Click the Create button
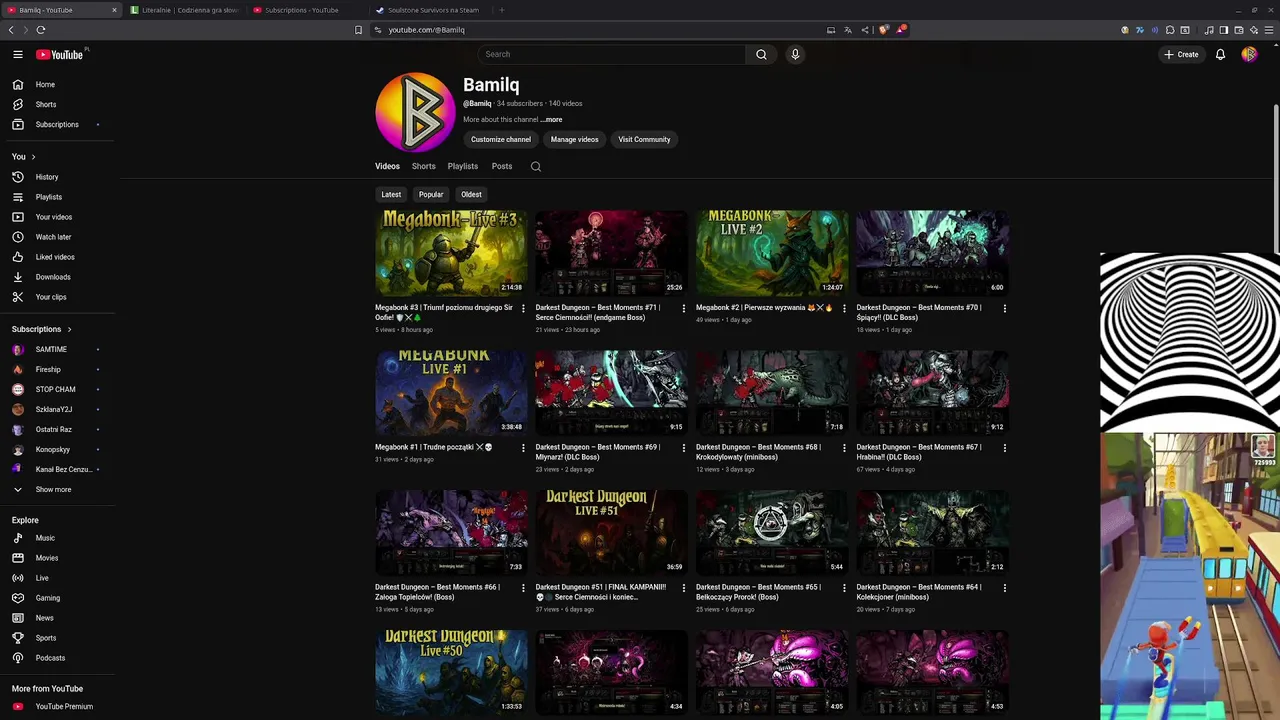 pyautogui.click(x=1181, y=54)
